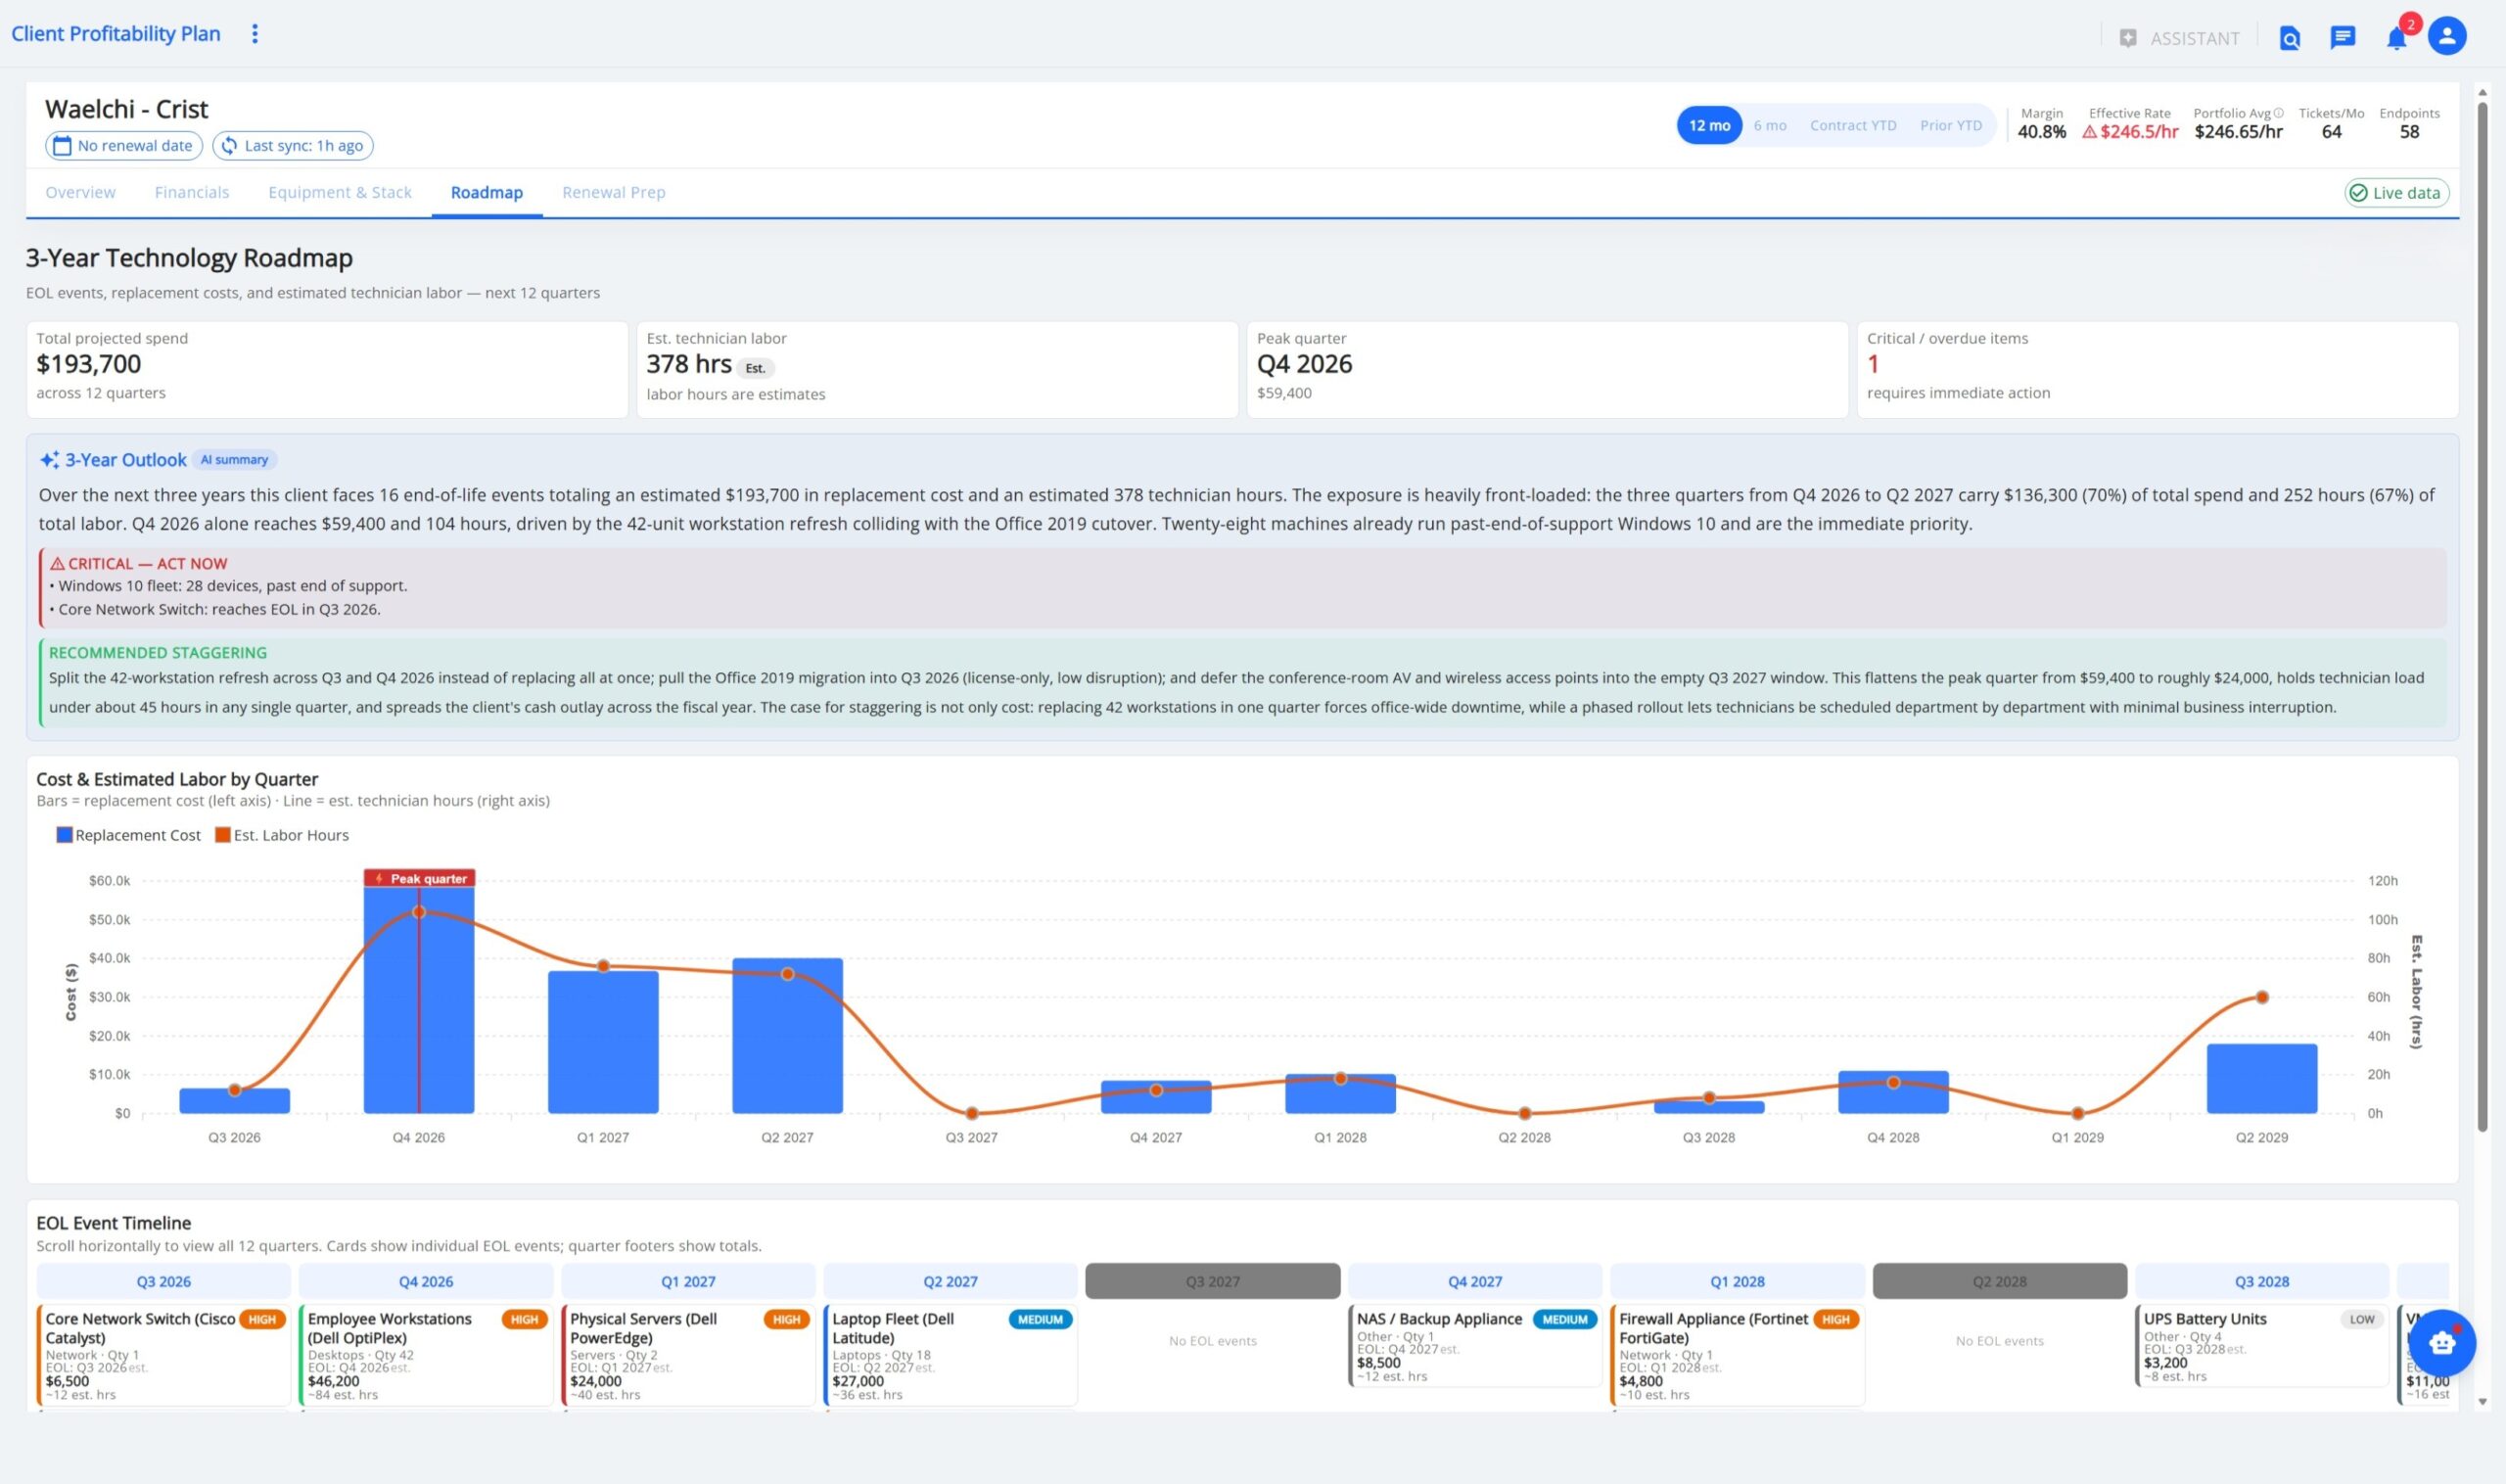The width and height of the screenshot is (2506, 1484).
Task: Select the Q1 2027 timeline column header
Action: (x=688, y=1281)
